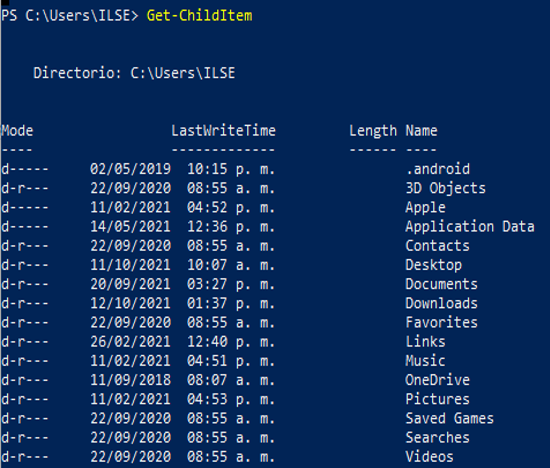The height and width of the screenshot is (468, 550).
Task: Click the mode d----- of Apple row
Action: coord(25,207)
